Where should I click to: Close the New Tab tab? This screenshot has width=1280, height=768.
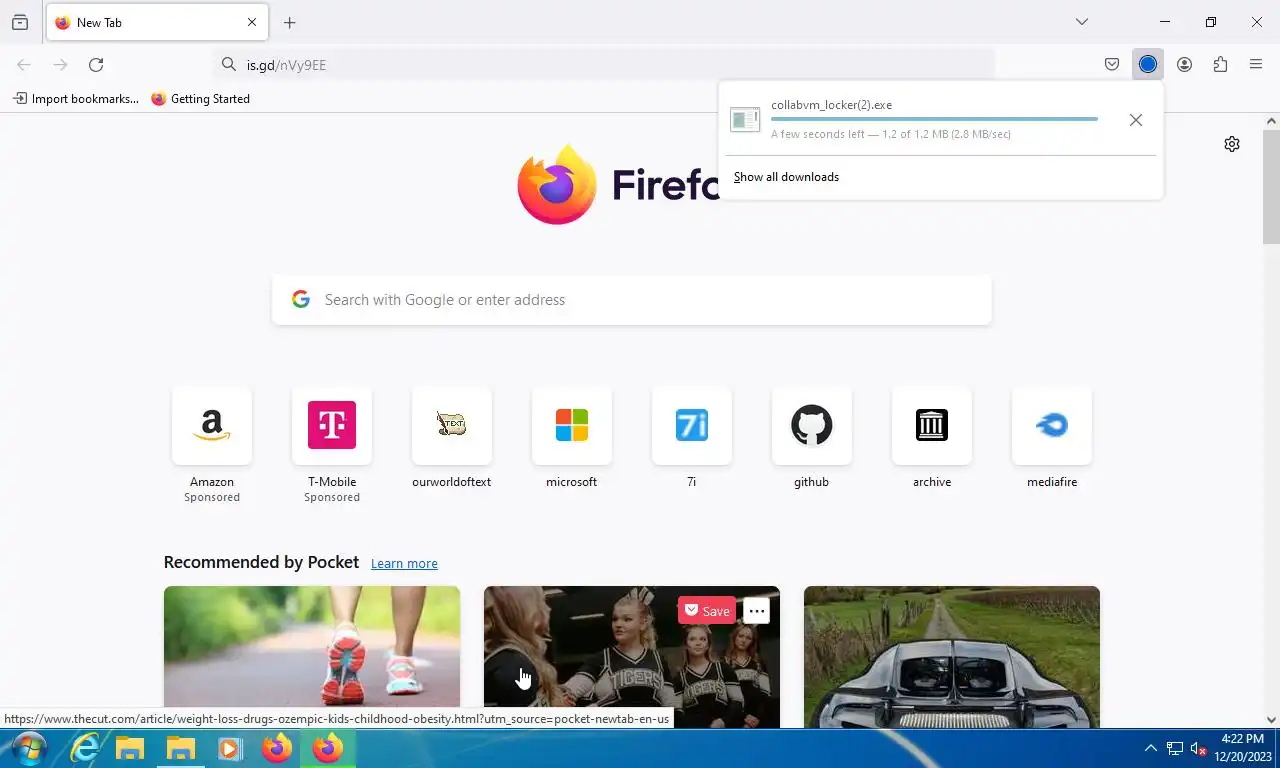coord(252,22)
